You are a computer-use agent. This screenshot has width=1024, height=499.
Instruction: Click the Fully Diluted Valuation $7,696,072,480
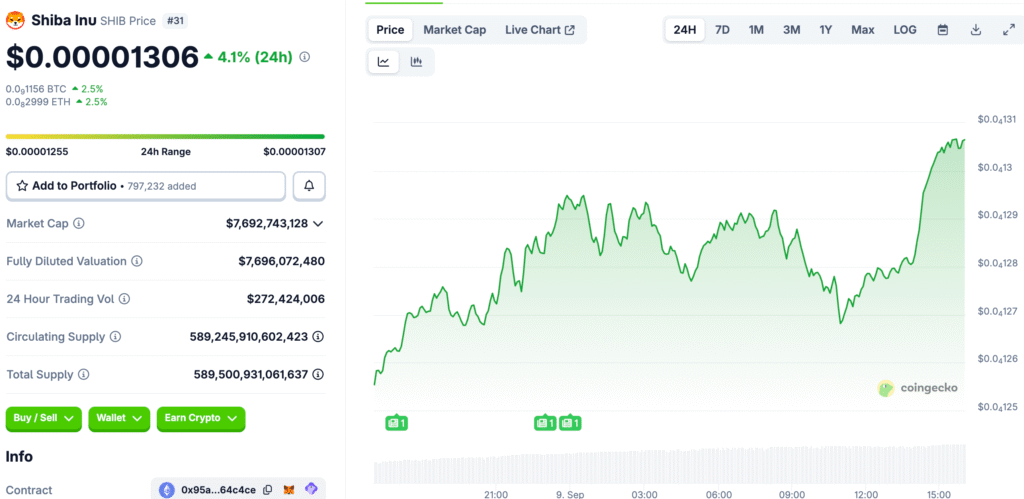tap(281, 261)
